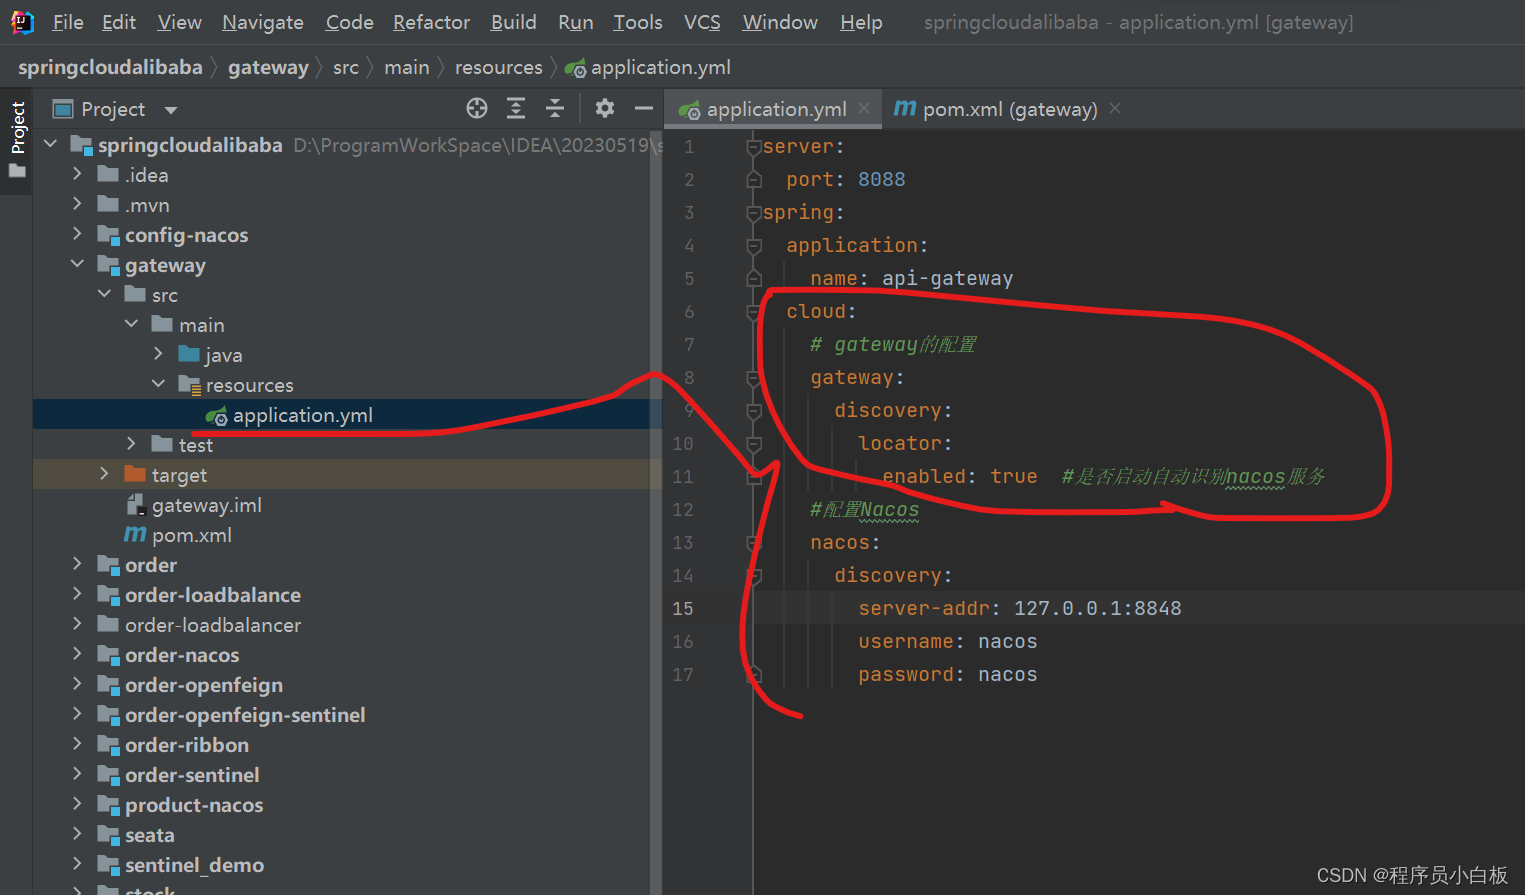The image size is (1525, 895).
Task: Select the order-sentinel module
Action: (192, 775)
